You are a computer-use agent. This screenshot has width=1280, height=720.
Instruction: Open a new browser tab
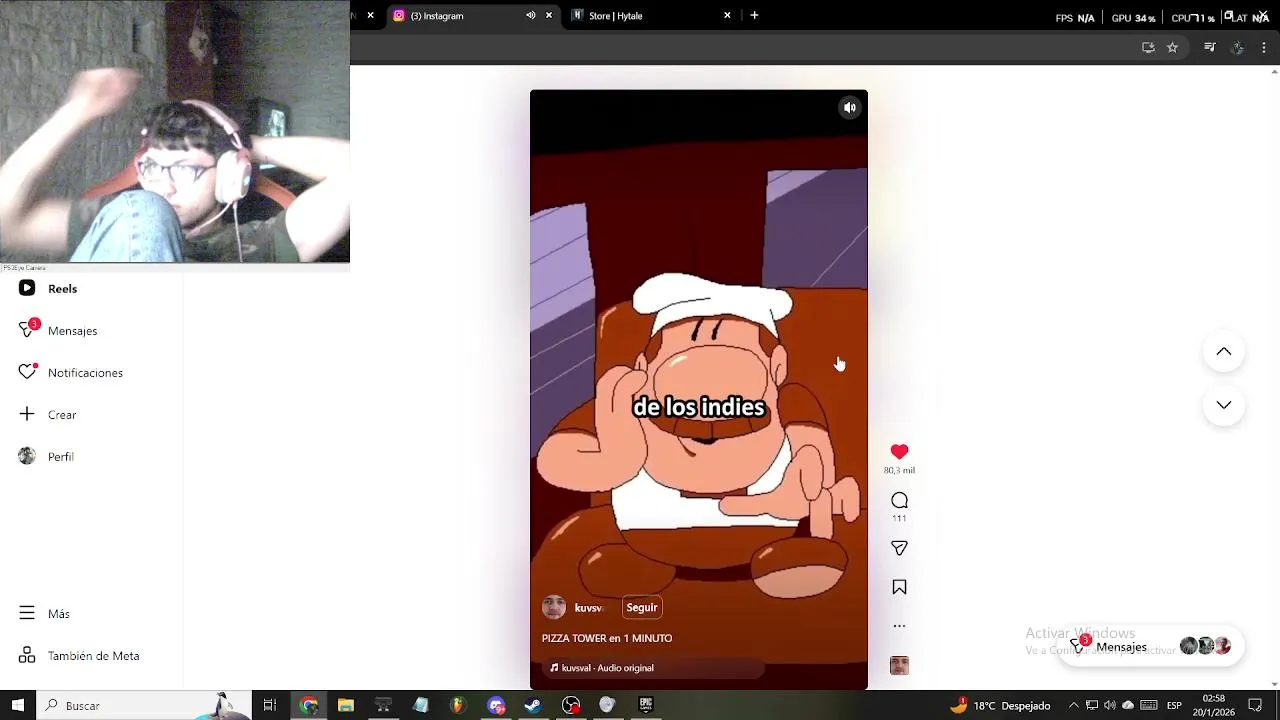[x=754, y=15]
